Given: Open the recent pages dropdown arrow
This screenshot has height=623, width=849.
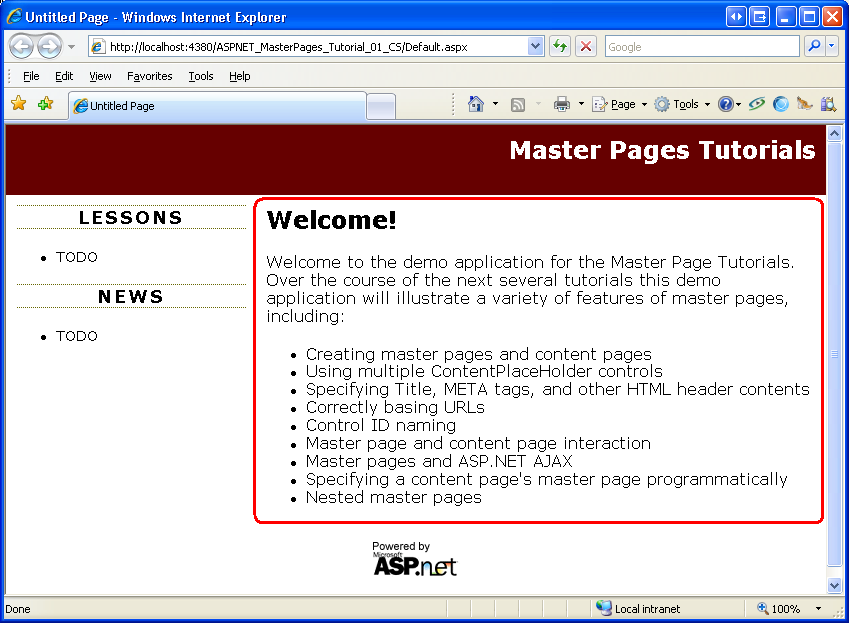Looking at the screenshot, I should coord(71,47).
